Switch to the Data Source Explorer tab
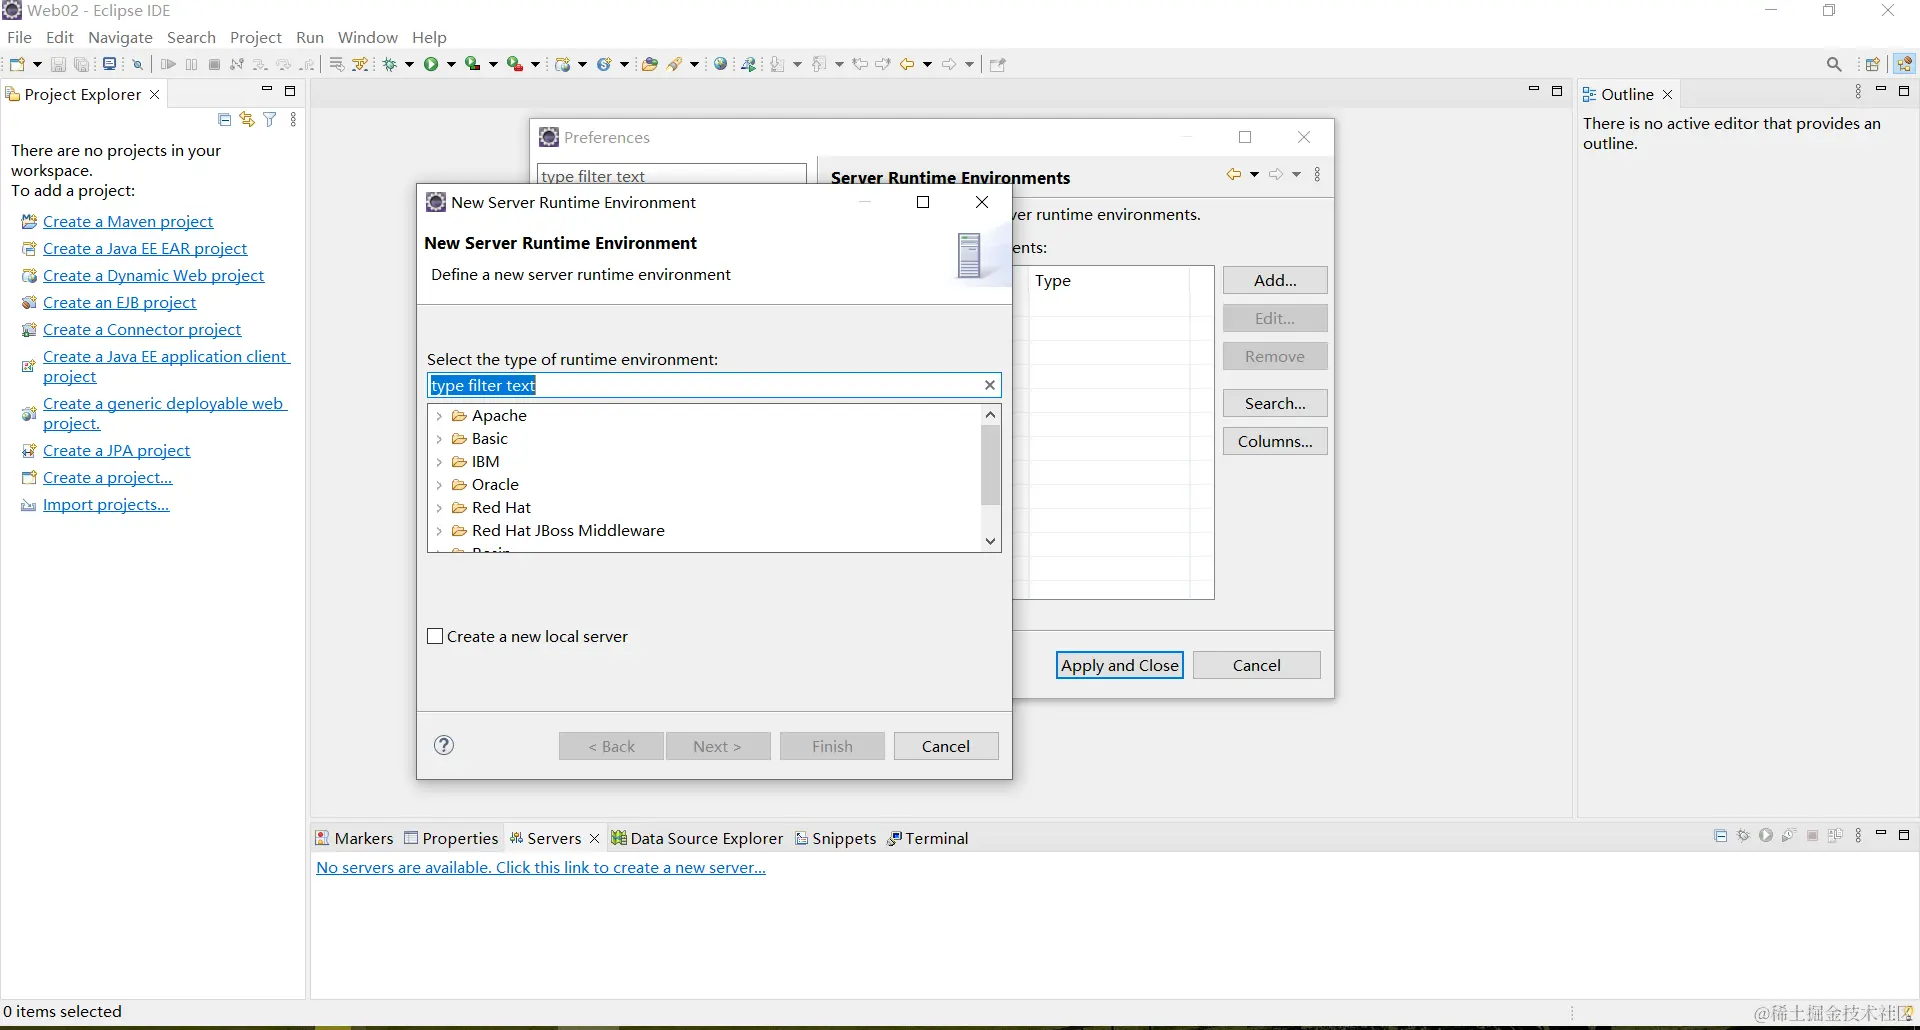1920x1030 pixels. tap(698, 838)
